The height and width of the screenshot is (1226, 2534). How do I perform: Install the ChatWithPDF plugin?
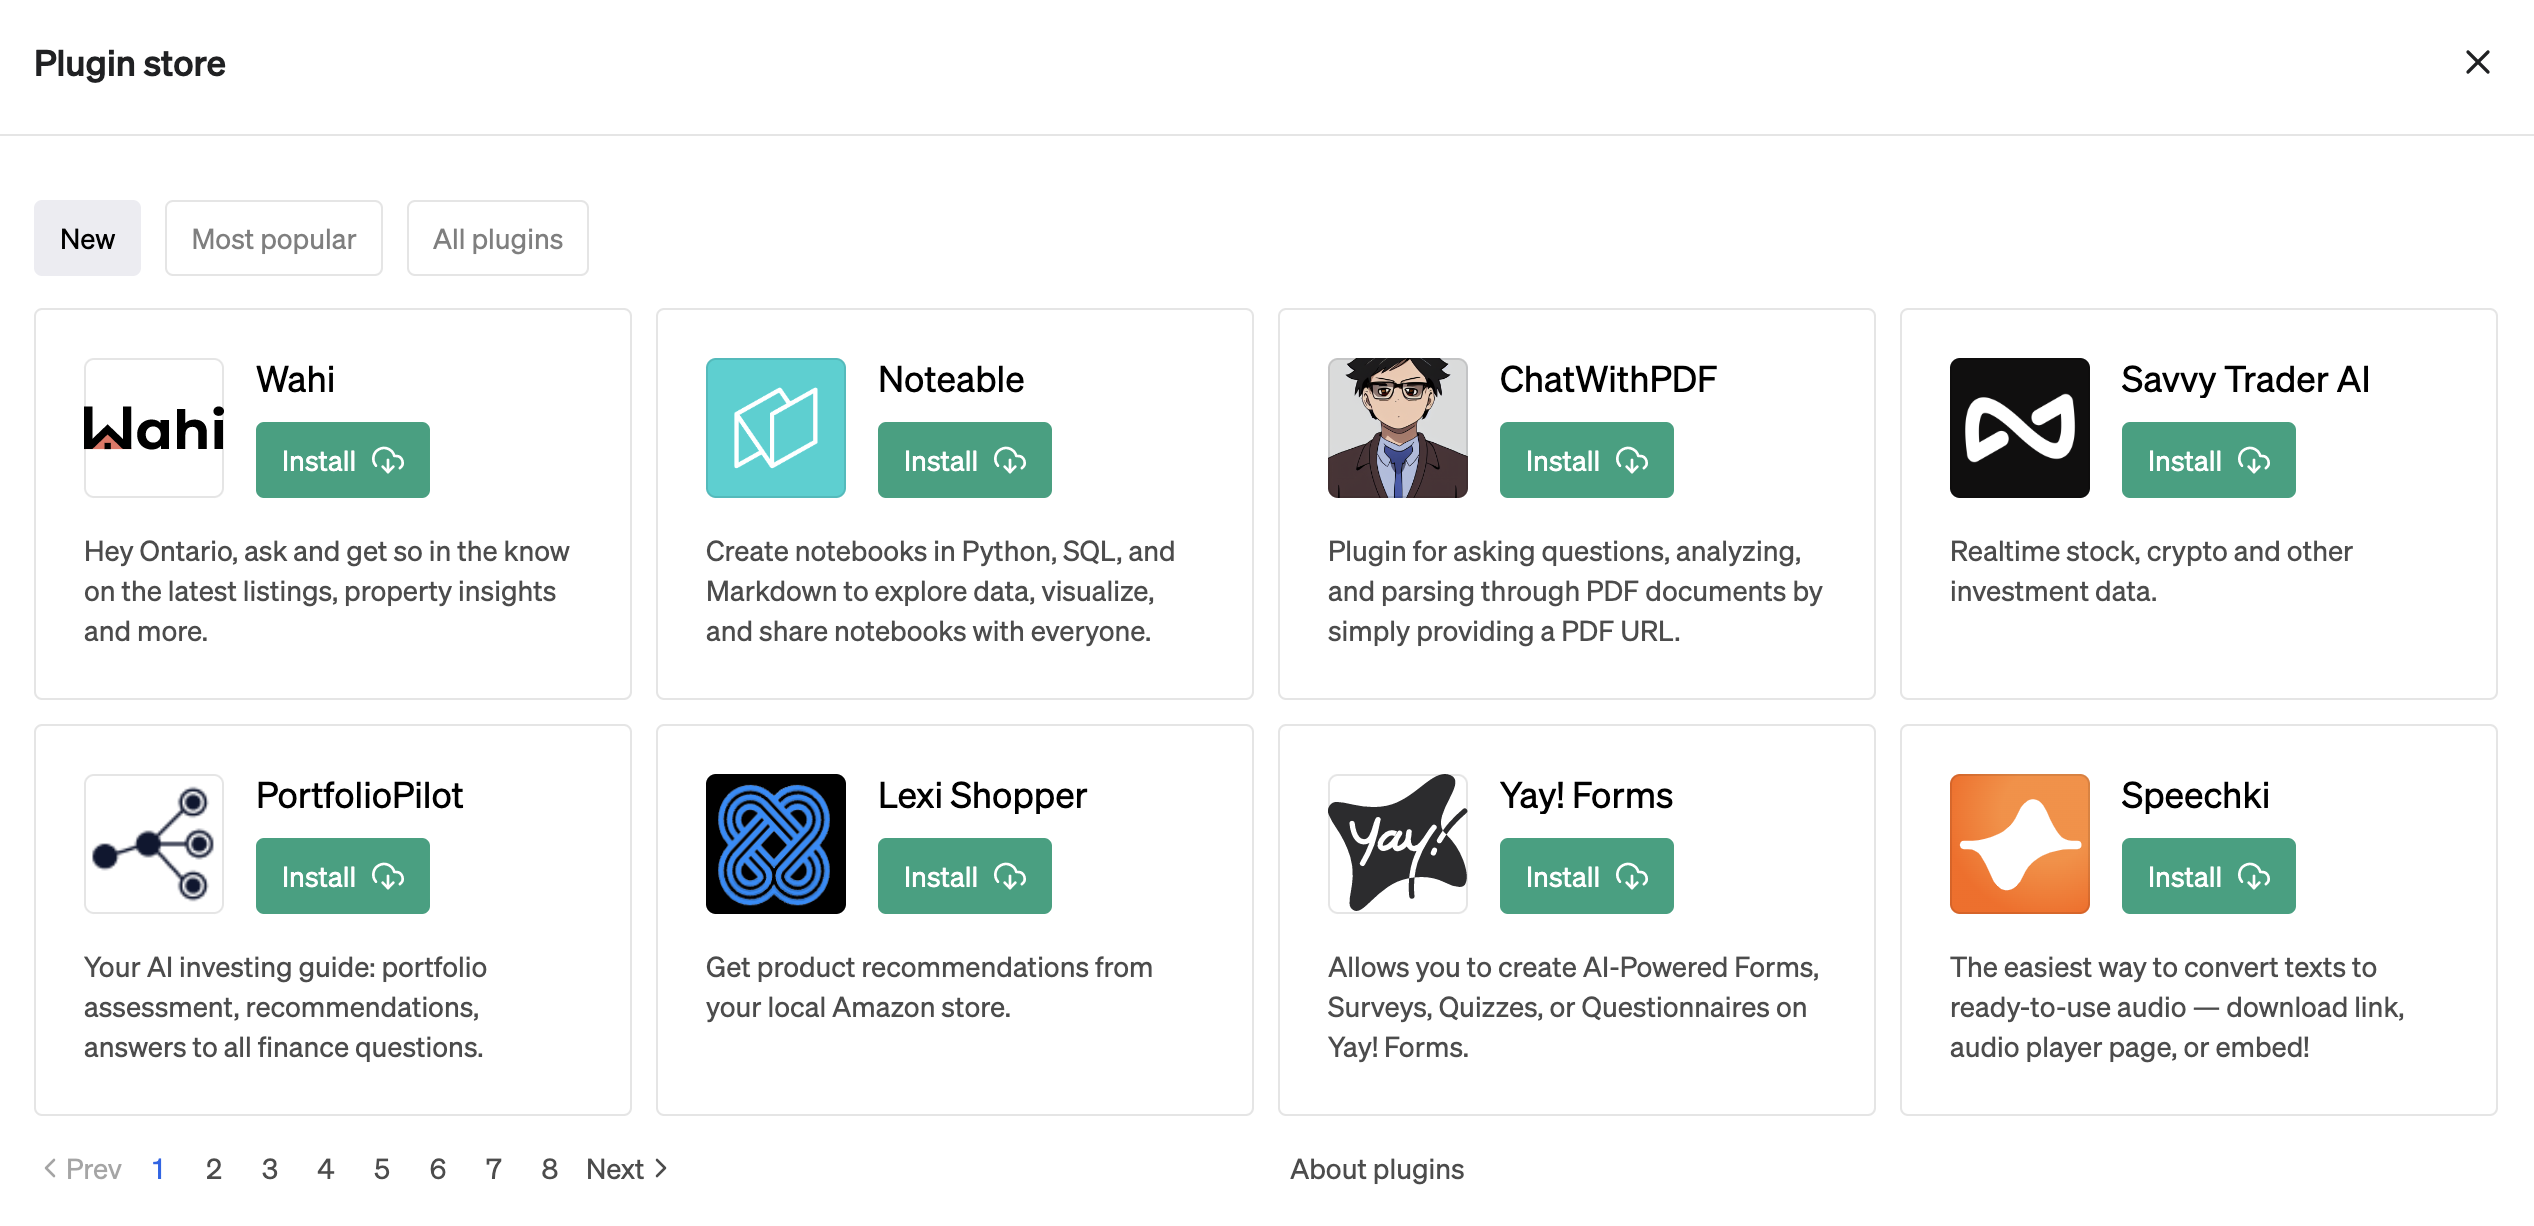click(x=1587, y=461)
